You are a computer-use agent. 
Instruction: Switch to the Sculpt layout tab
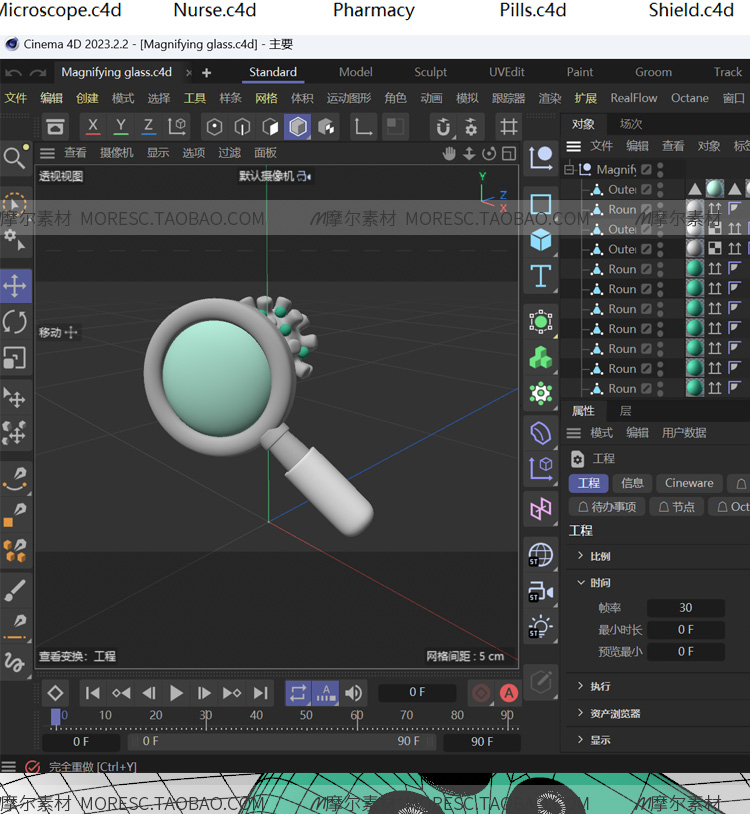tap(430, 72)
